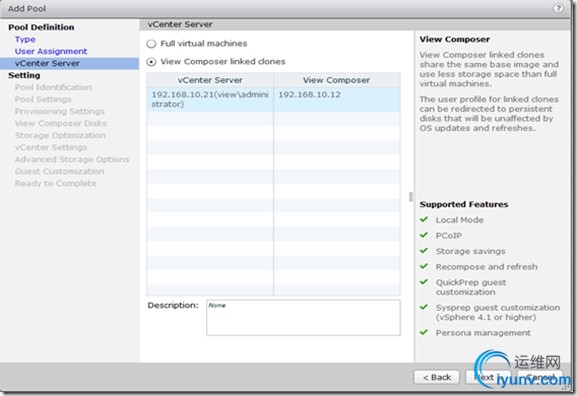Click the help panel collapse handle
This screenshot has height=396, width=577.
[411, 197]
